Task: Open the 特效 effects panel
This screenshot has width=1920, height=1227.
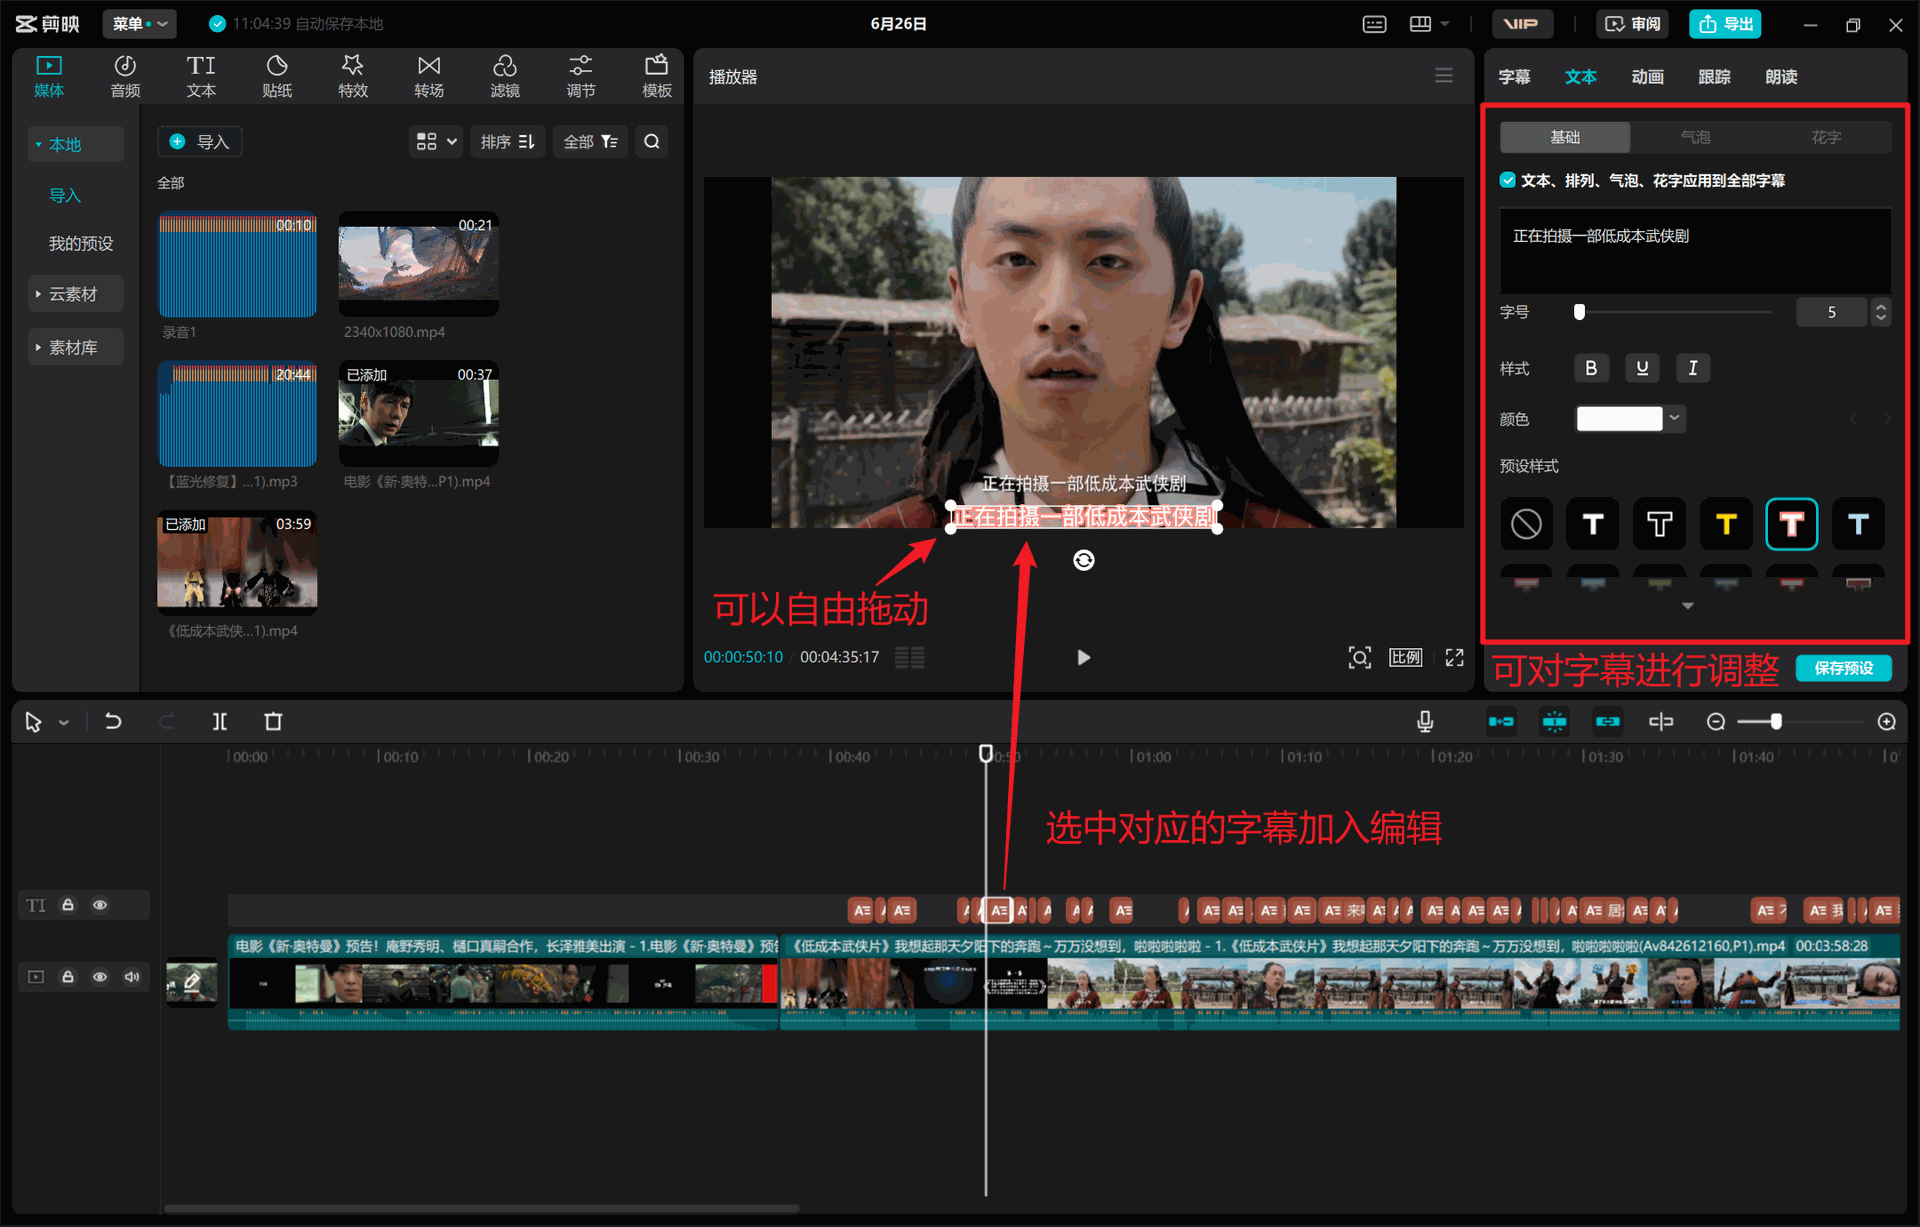Action: point(353,76)
